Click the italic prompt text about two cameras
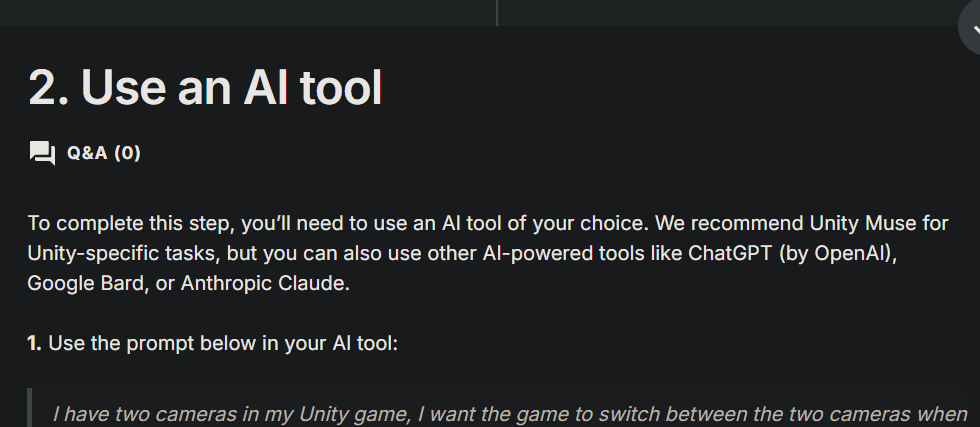980x427 pixels. (500, 413)
